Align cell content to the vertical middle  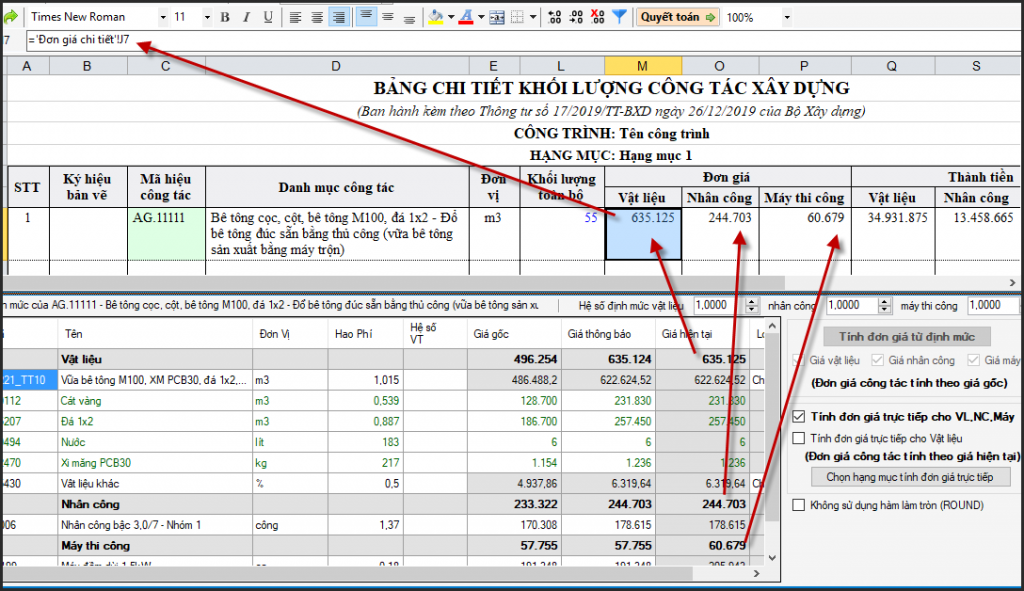click(388, 17)
